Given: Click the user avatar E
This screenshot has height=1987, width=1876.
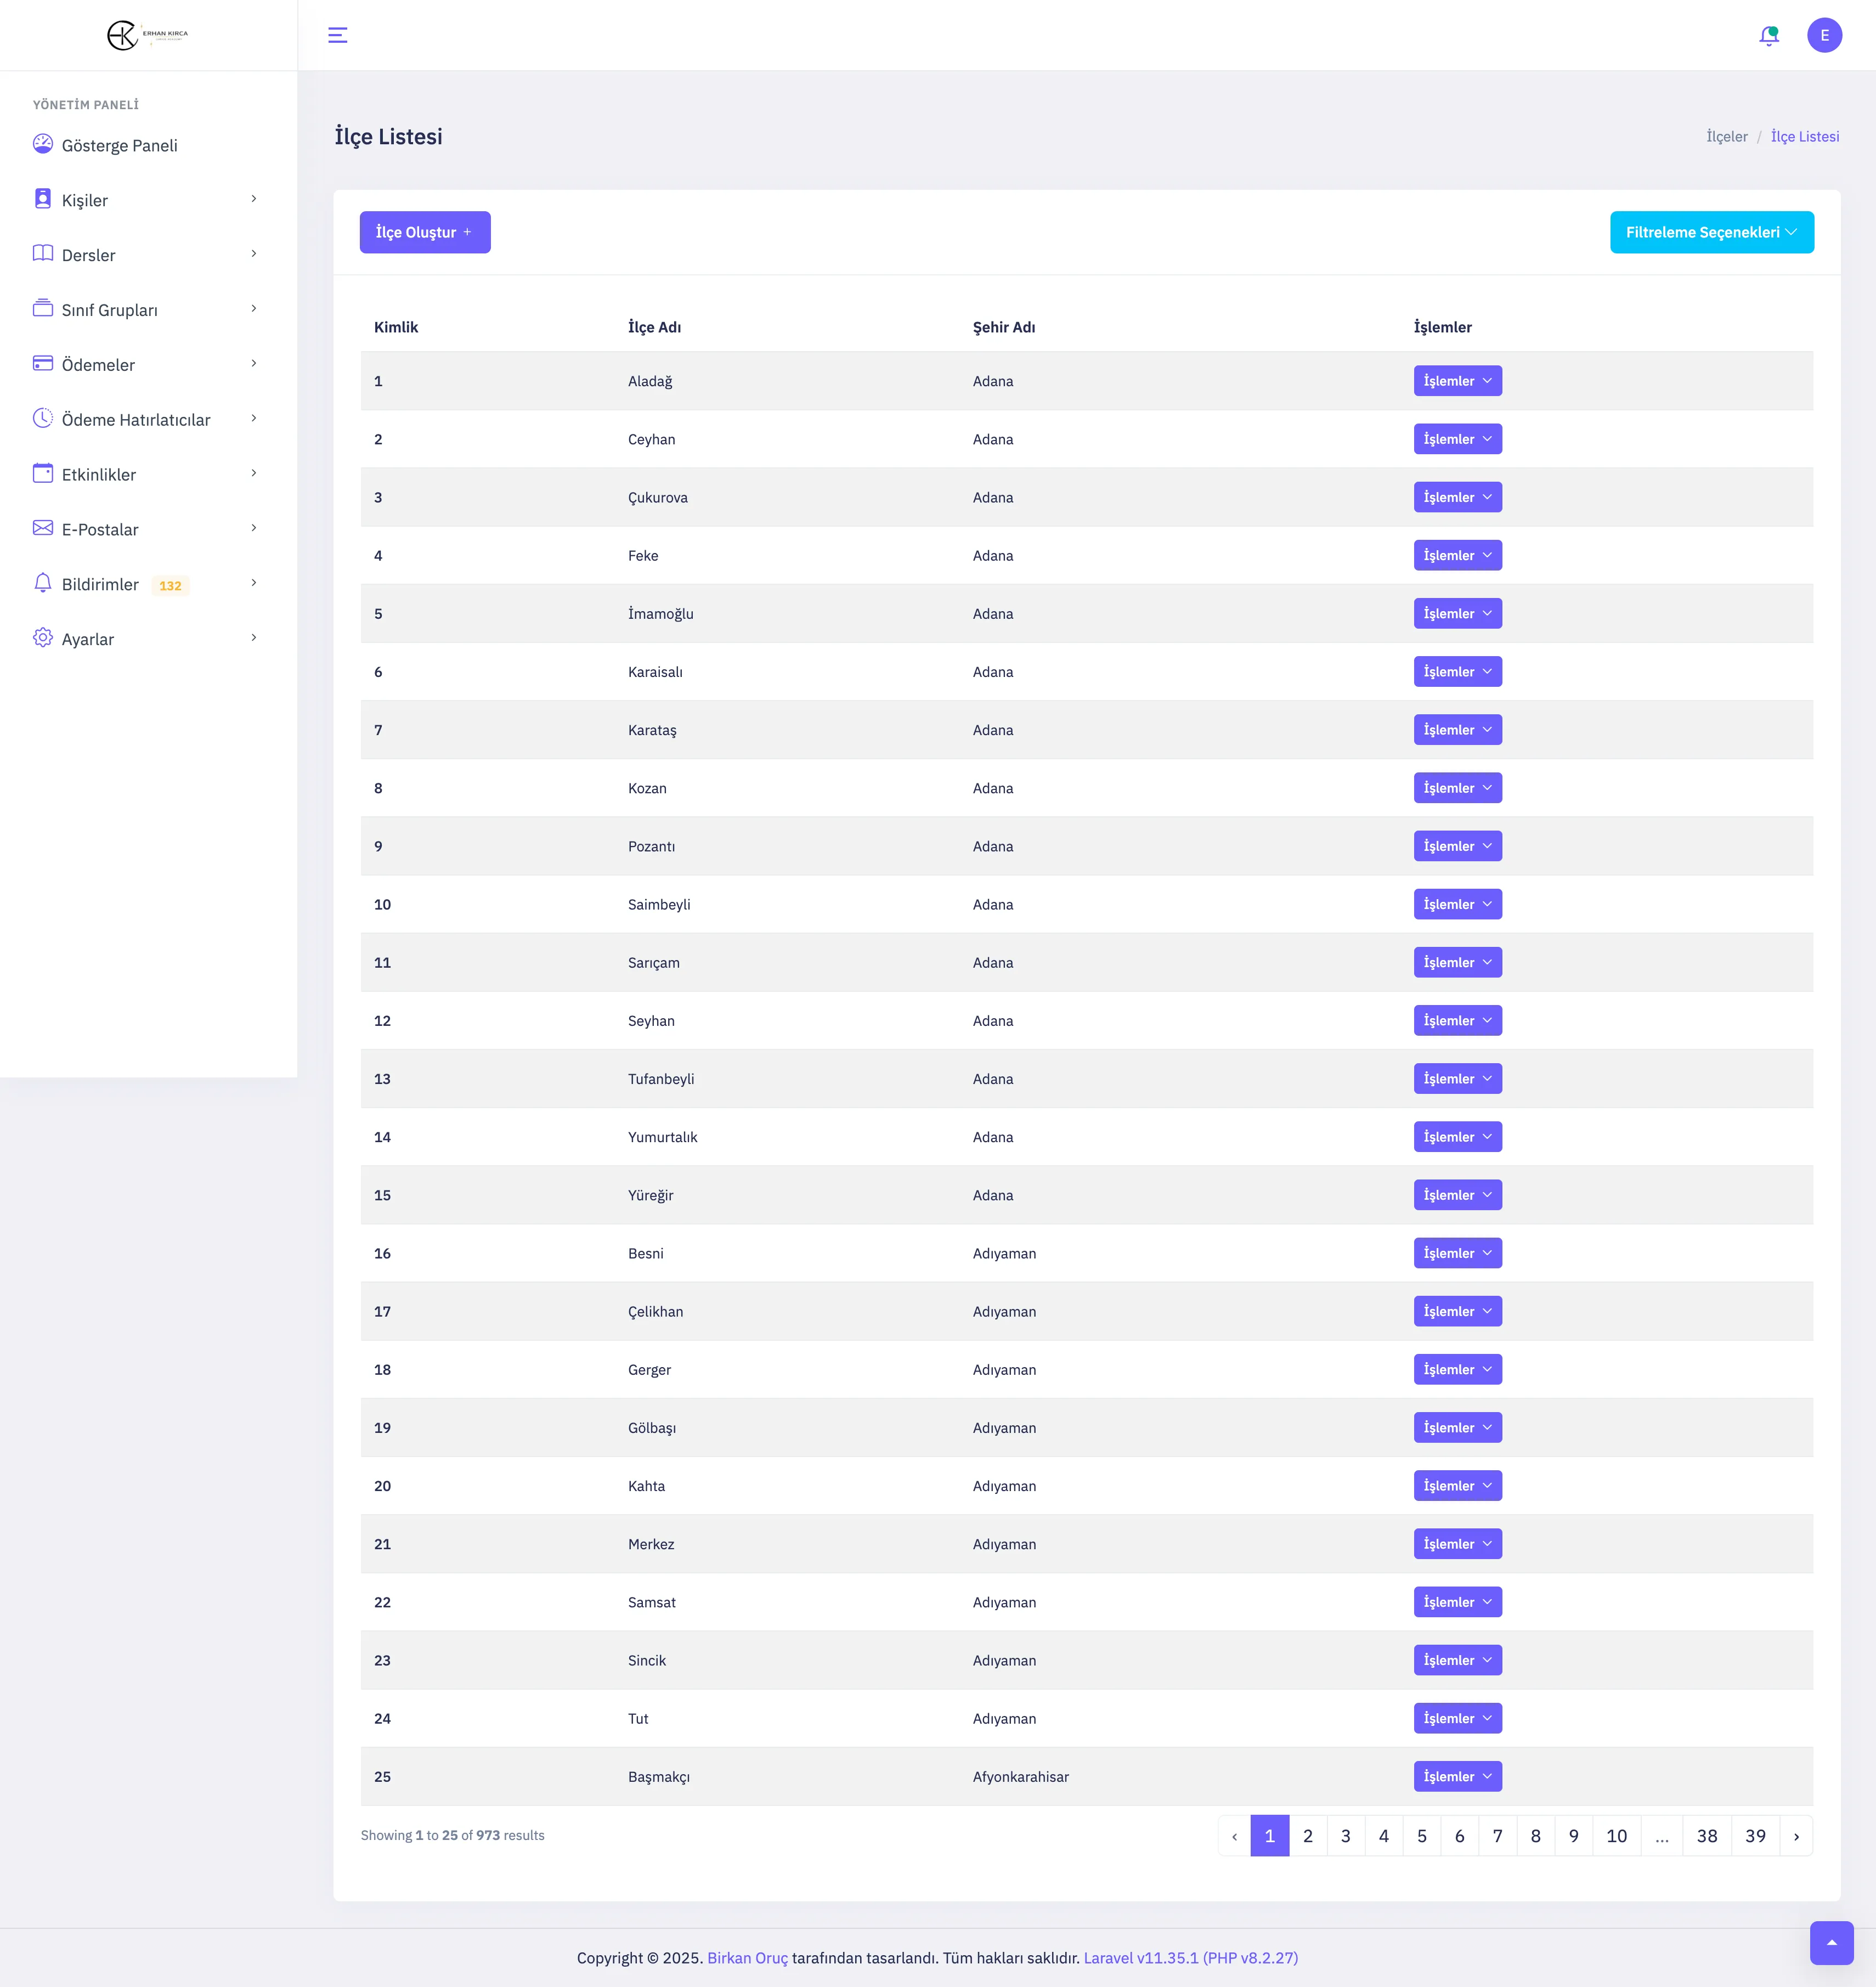Looking at the screenshot, I should coord(1824,35).
